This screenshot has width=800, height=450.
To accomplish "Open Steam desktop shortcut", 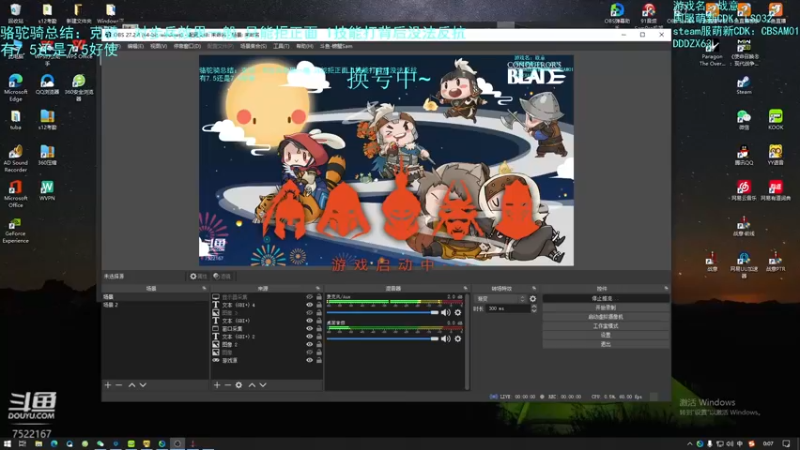I will point(743,85).
